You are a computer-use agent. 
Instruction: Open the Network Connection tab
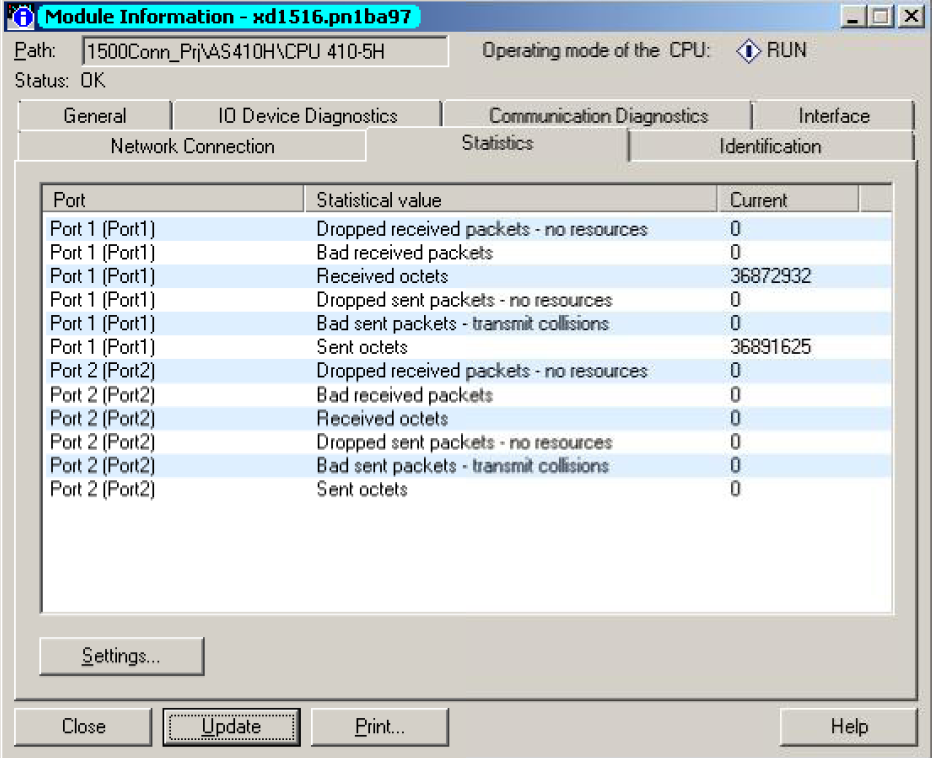(192, 146)
